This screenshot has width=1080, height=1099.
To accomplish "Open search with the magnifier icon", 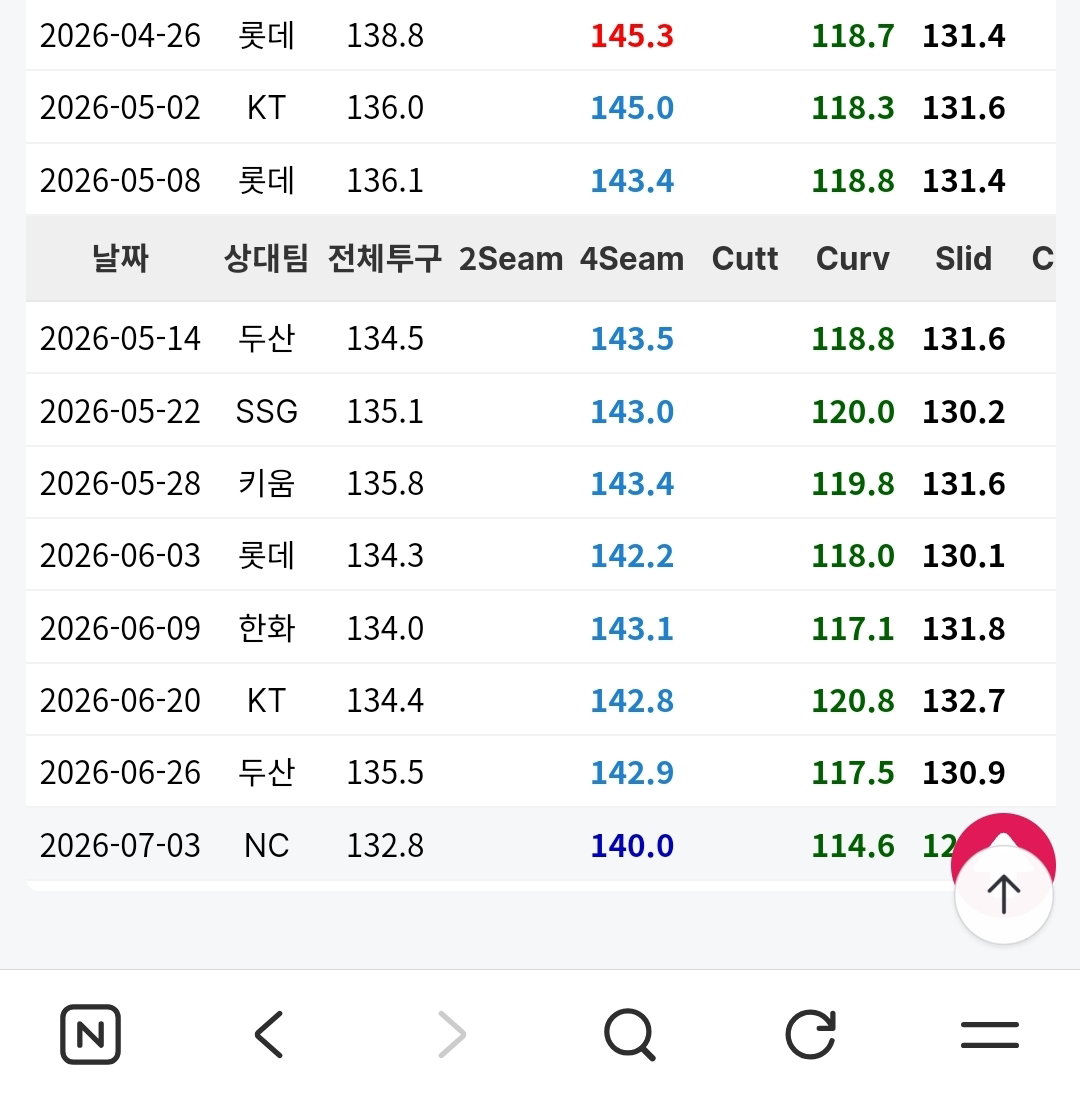I will tap(629, 1034).
